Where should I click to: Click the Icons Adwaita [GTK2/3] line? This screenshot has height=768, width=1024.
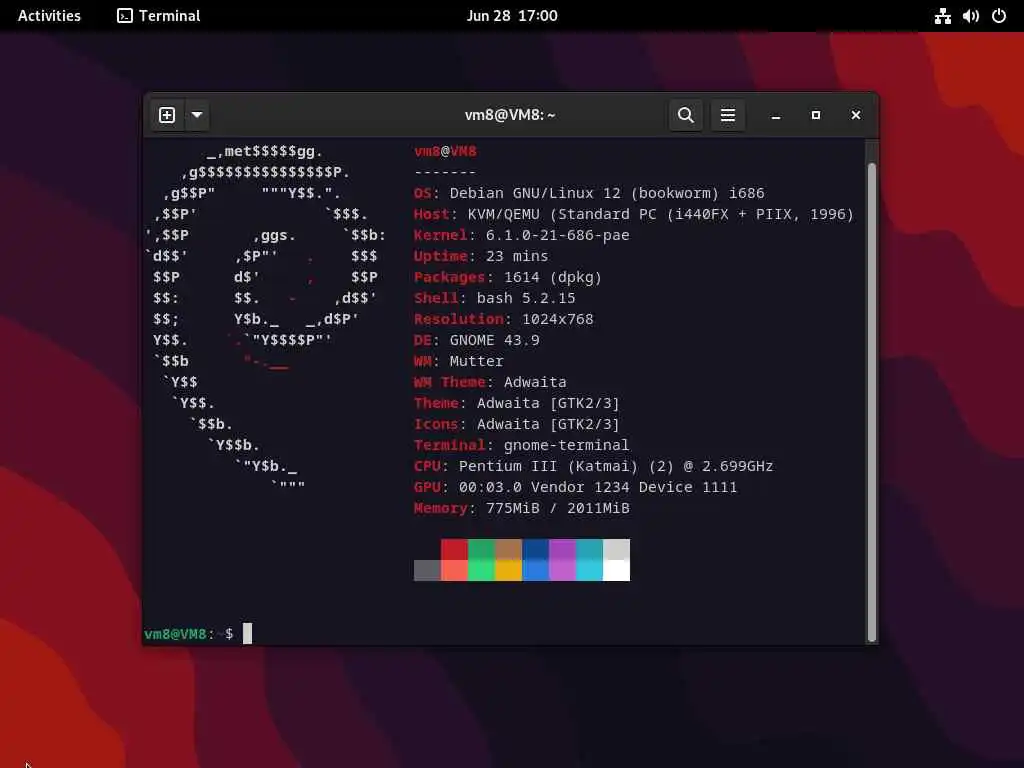tap(517, 424)
